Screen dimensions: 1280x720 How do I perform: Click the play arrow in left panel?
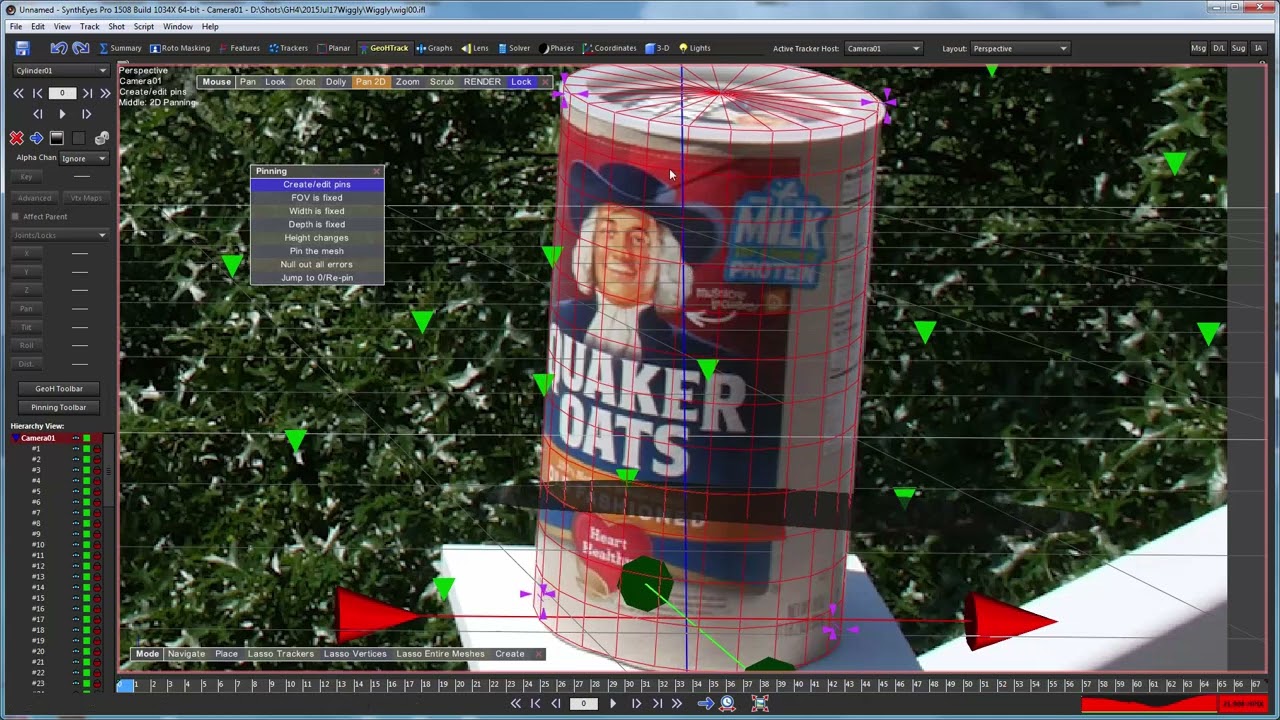click(62, 115)
